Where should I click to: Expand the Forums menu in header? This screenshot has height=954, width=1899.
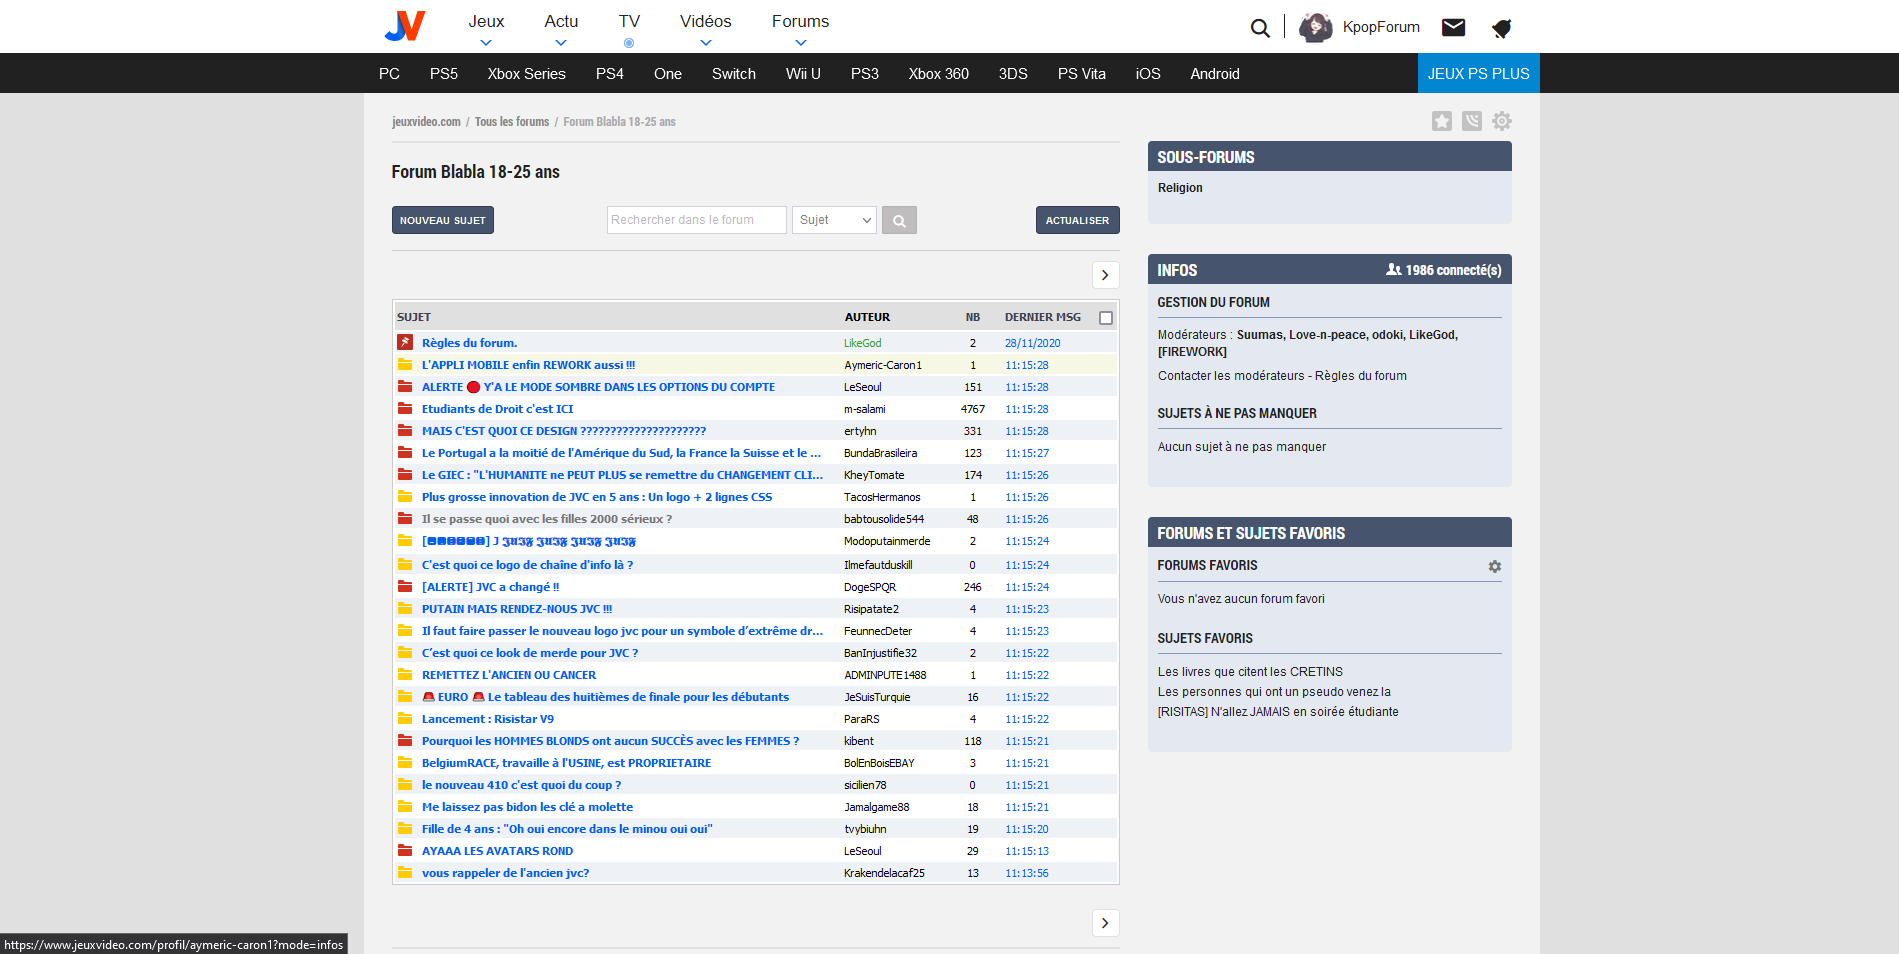click(800, 27)
